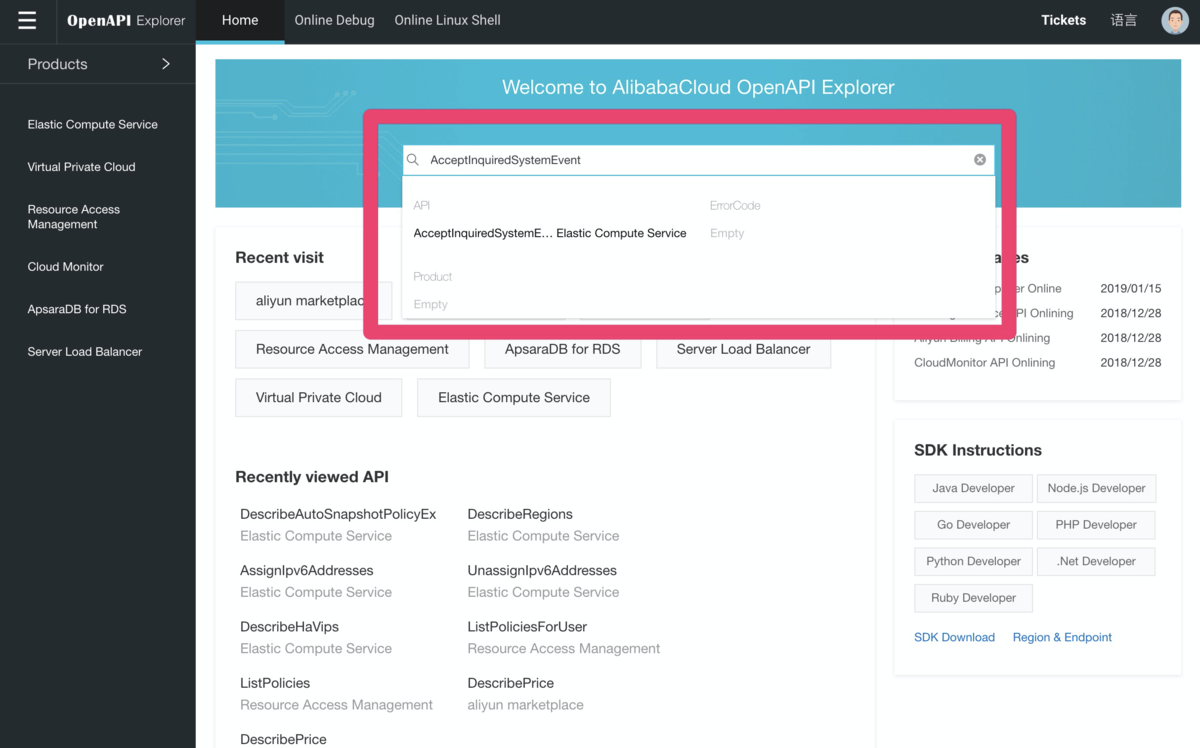This screenshot has height=748, width=1200.
Task: Click the search magnifier icon
Action: [x=413, y=160]
